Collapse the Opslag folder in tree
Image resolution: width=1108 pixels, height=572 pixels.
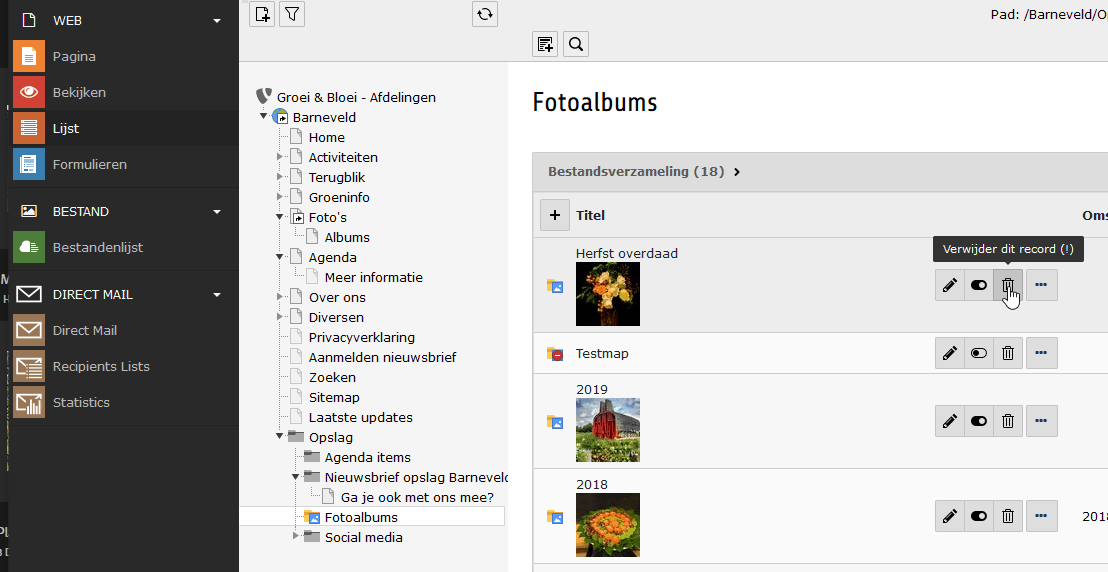[280, 437]
